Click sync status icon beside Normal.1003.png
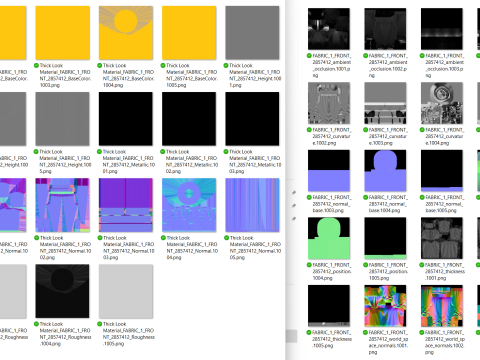The height and width of the screenshot is (360, 480). [x=100, y=238]
